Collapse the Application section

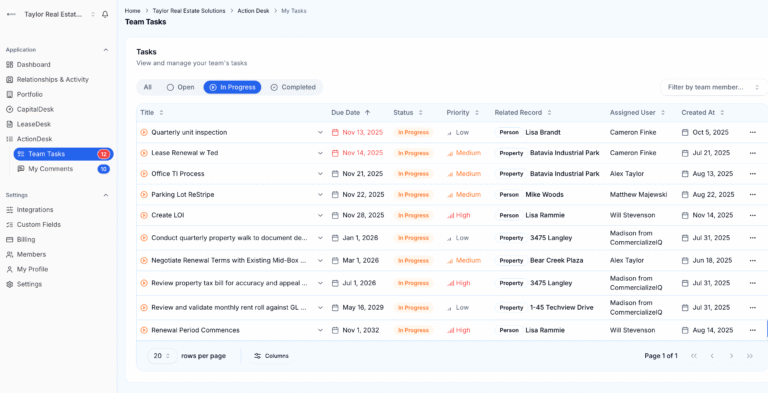[106, 50]
